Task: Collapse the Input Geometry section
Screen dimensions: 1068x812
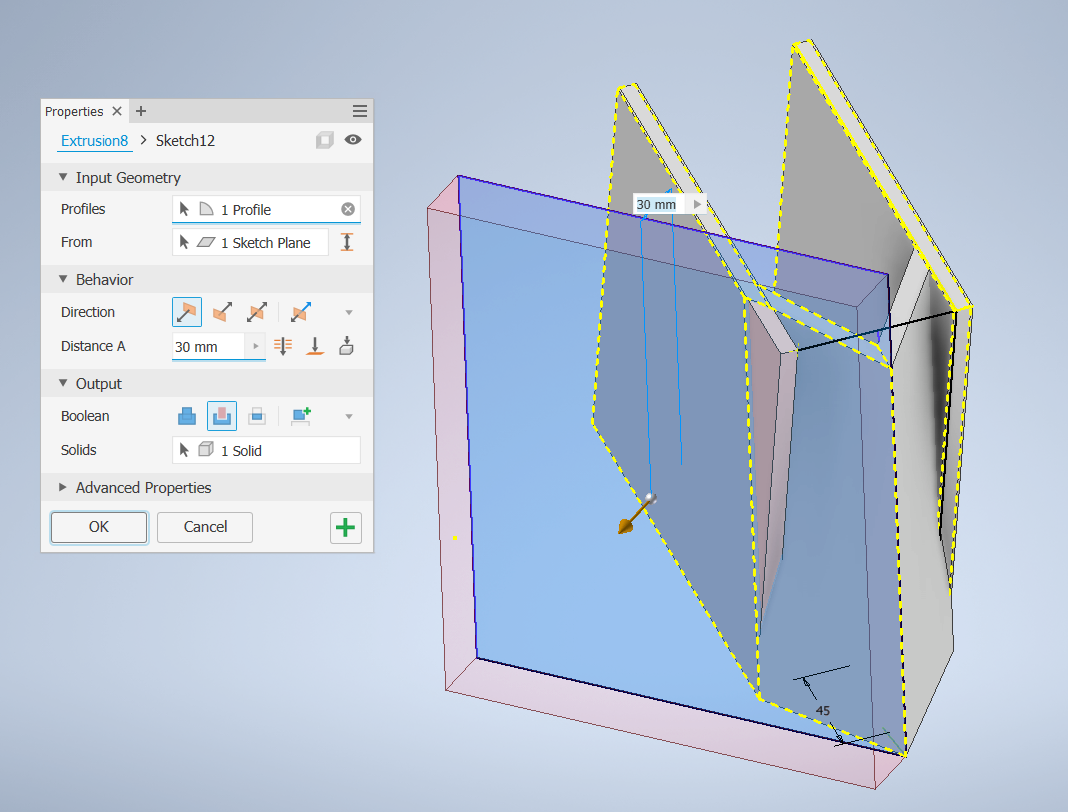Action: coord(63,177)
